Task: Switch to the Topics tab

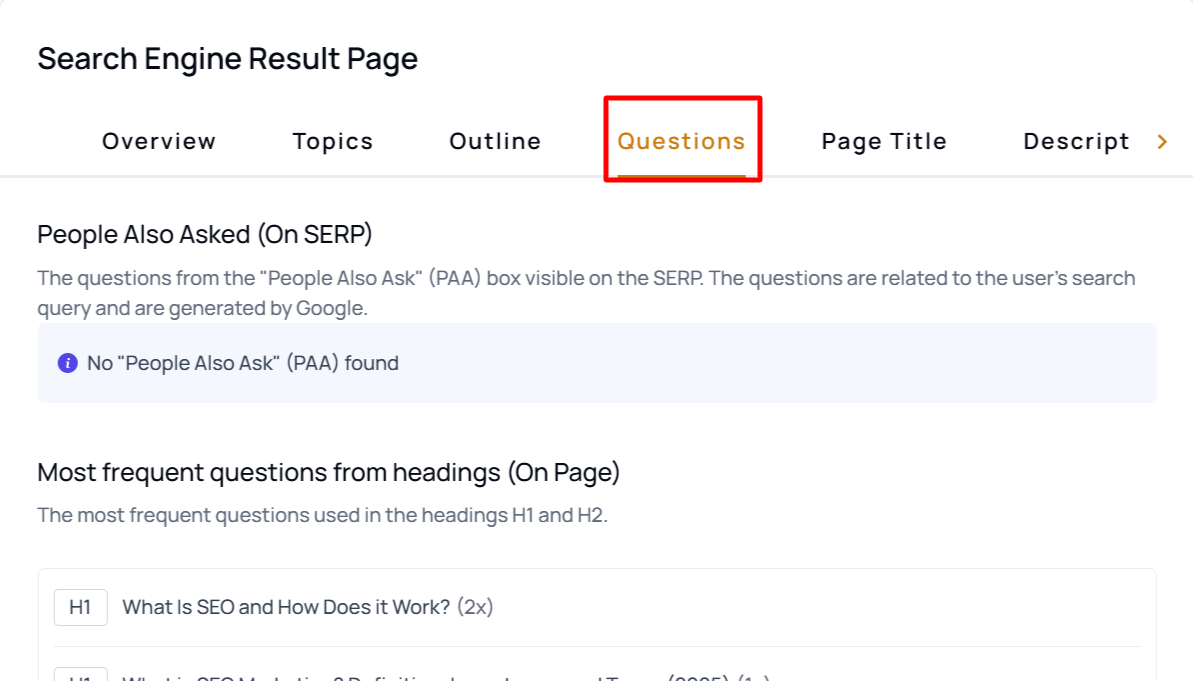Action: coord(333,141)
